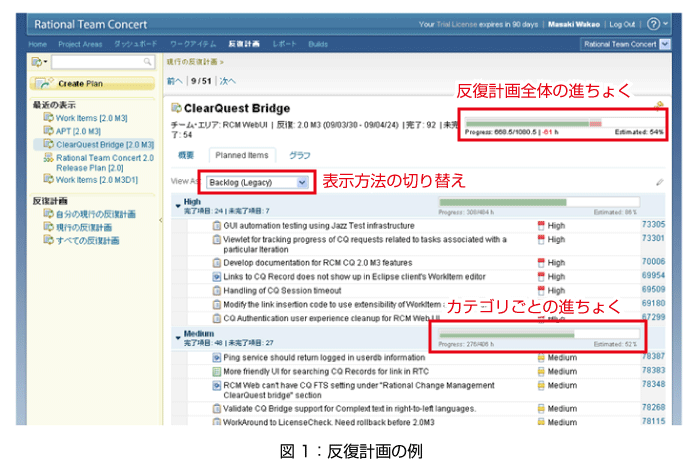Image resolution: width=700 pixels, height=470 pixels.
Task: Open work item 73305 link
Action: (x=654, y=224)
